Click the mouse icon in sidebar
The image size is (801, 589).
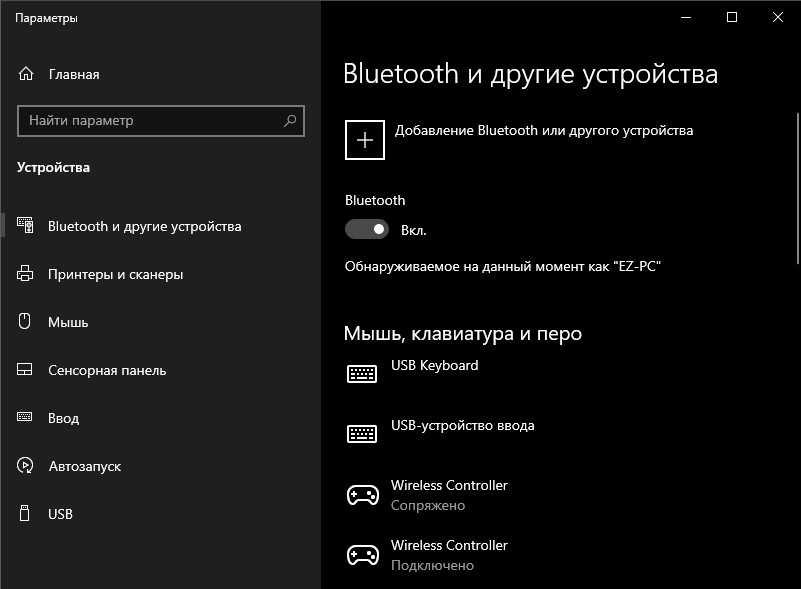(25, 321)
